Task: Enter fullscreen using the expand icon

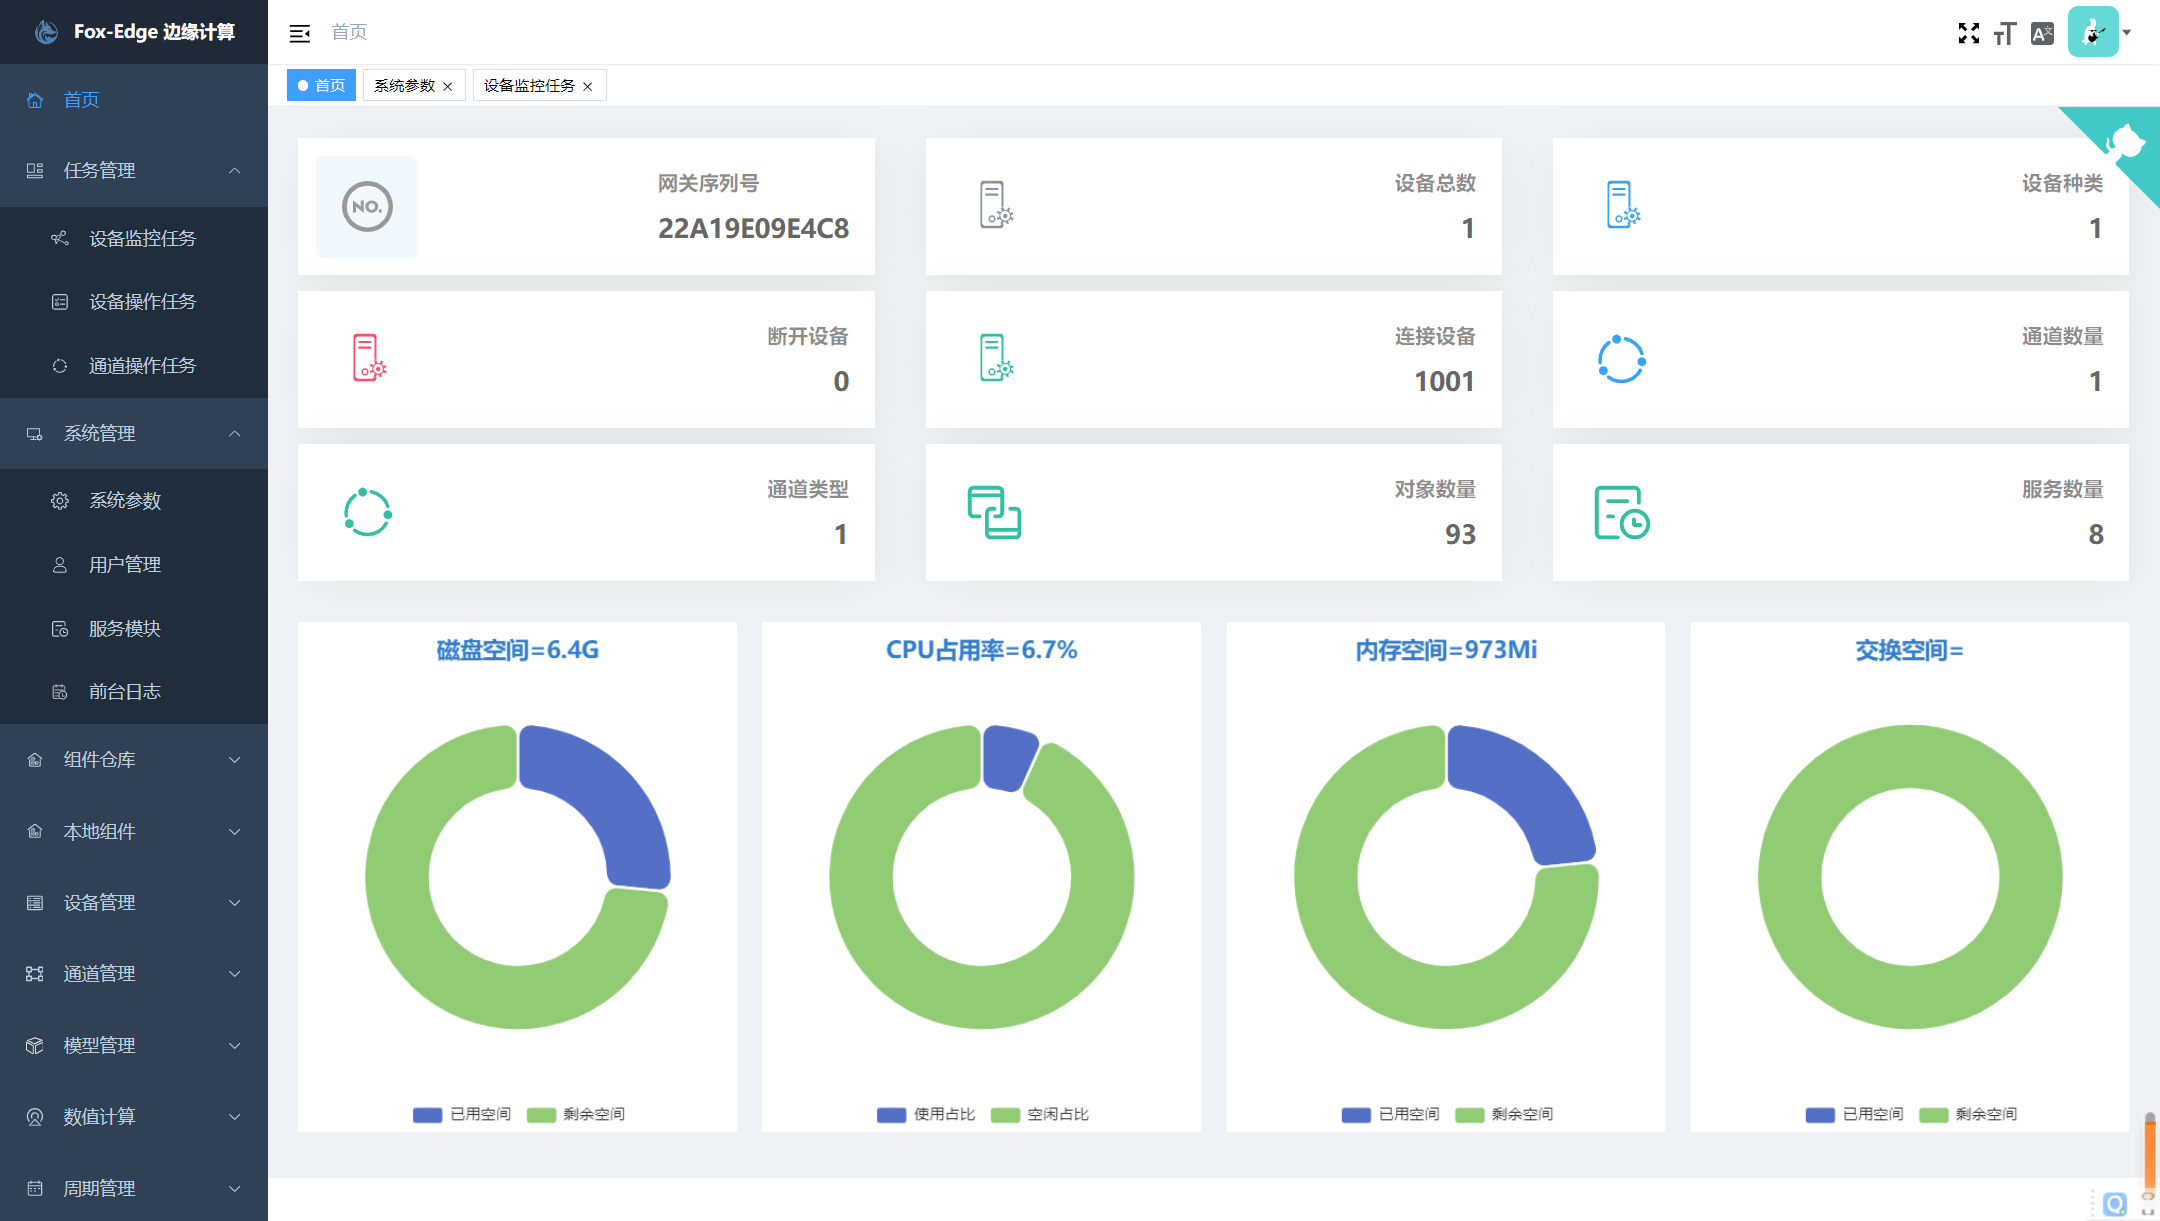Action: 1968,33
